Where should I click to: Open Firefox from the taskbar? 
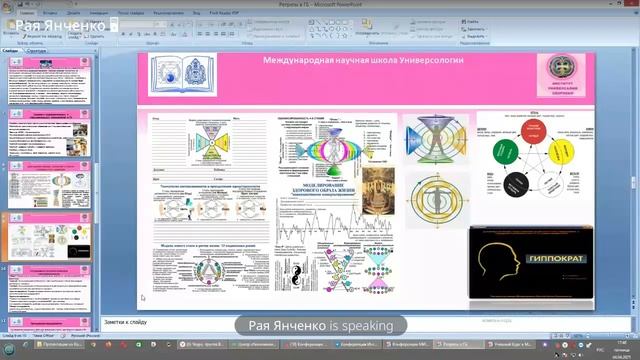(x=108, y=344)
